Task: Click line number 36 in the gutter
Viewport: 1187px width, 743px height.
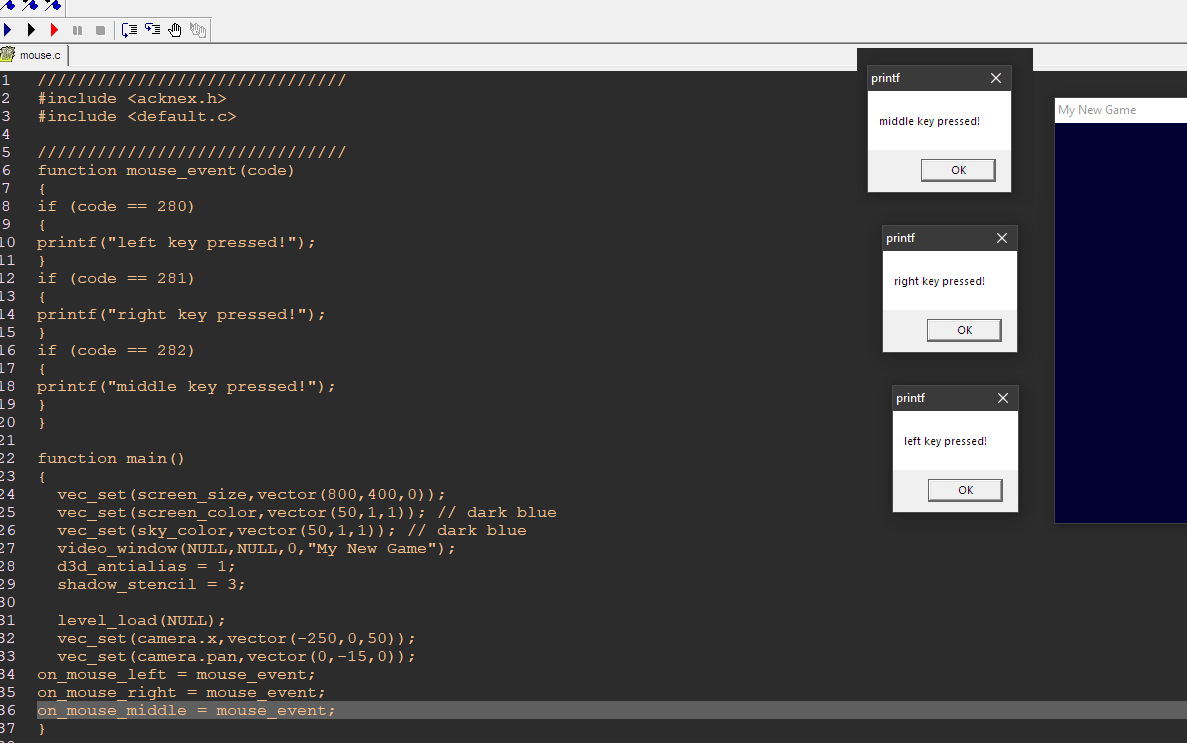Action: (8, 710)
